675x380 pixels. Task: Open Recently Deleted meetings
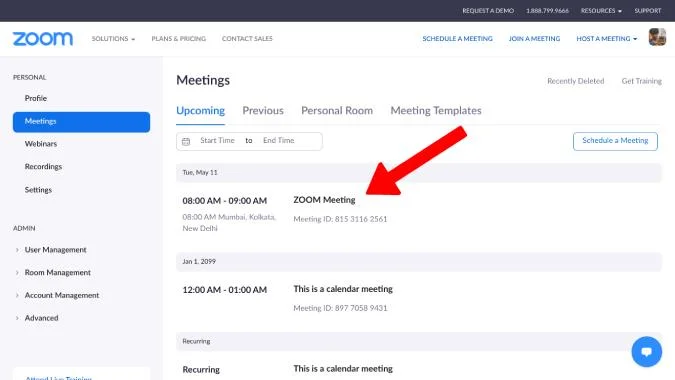pyautogui.click(x=576, y=81)
